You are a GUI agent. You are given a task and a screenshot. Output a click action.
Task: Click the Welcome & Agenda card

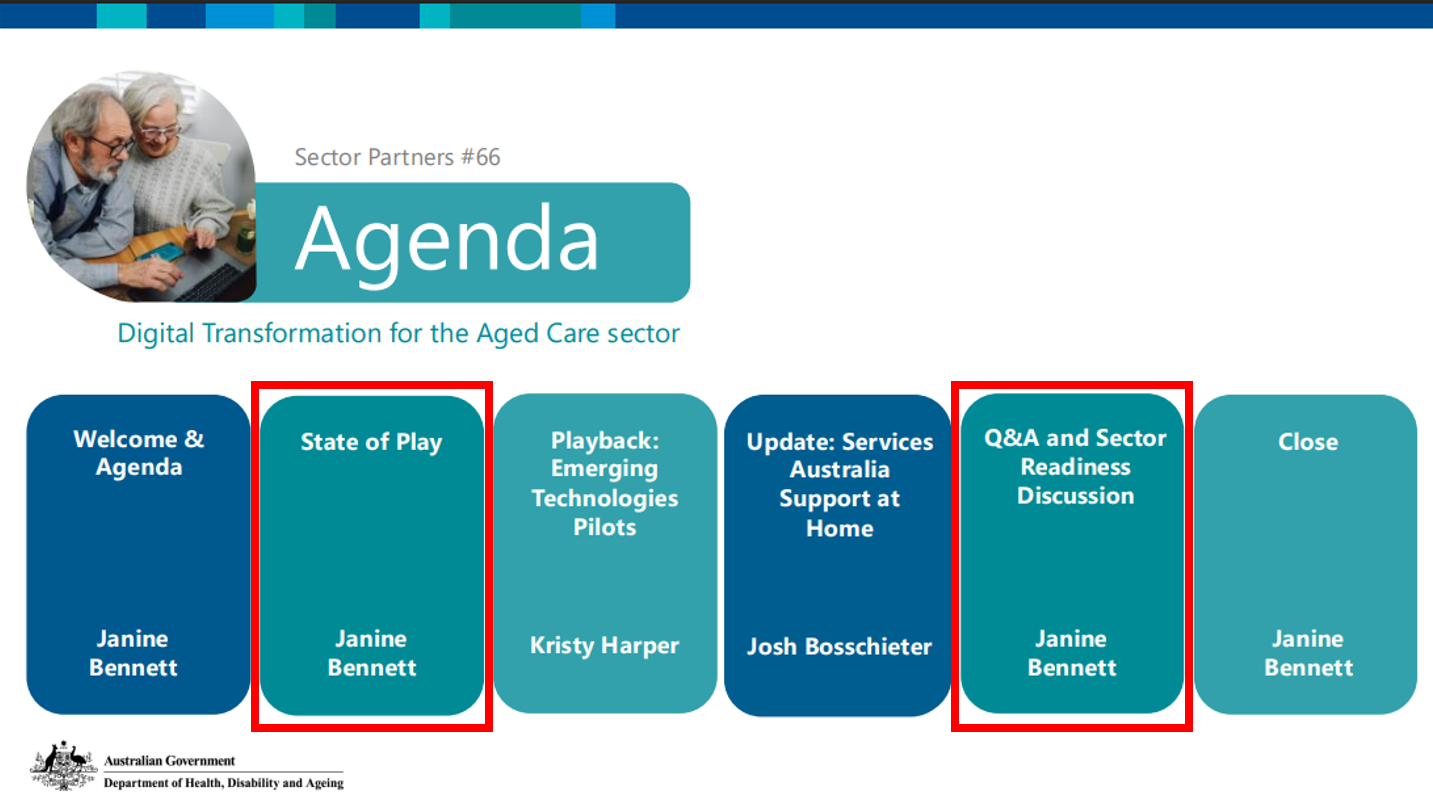tap(138, 554)
